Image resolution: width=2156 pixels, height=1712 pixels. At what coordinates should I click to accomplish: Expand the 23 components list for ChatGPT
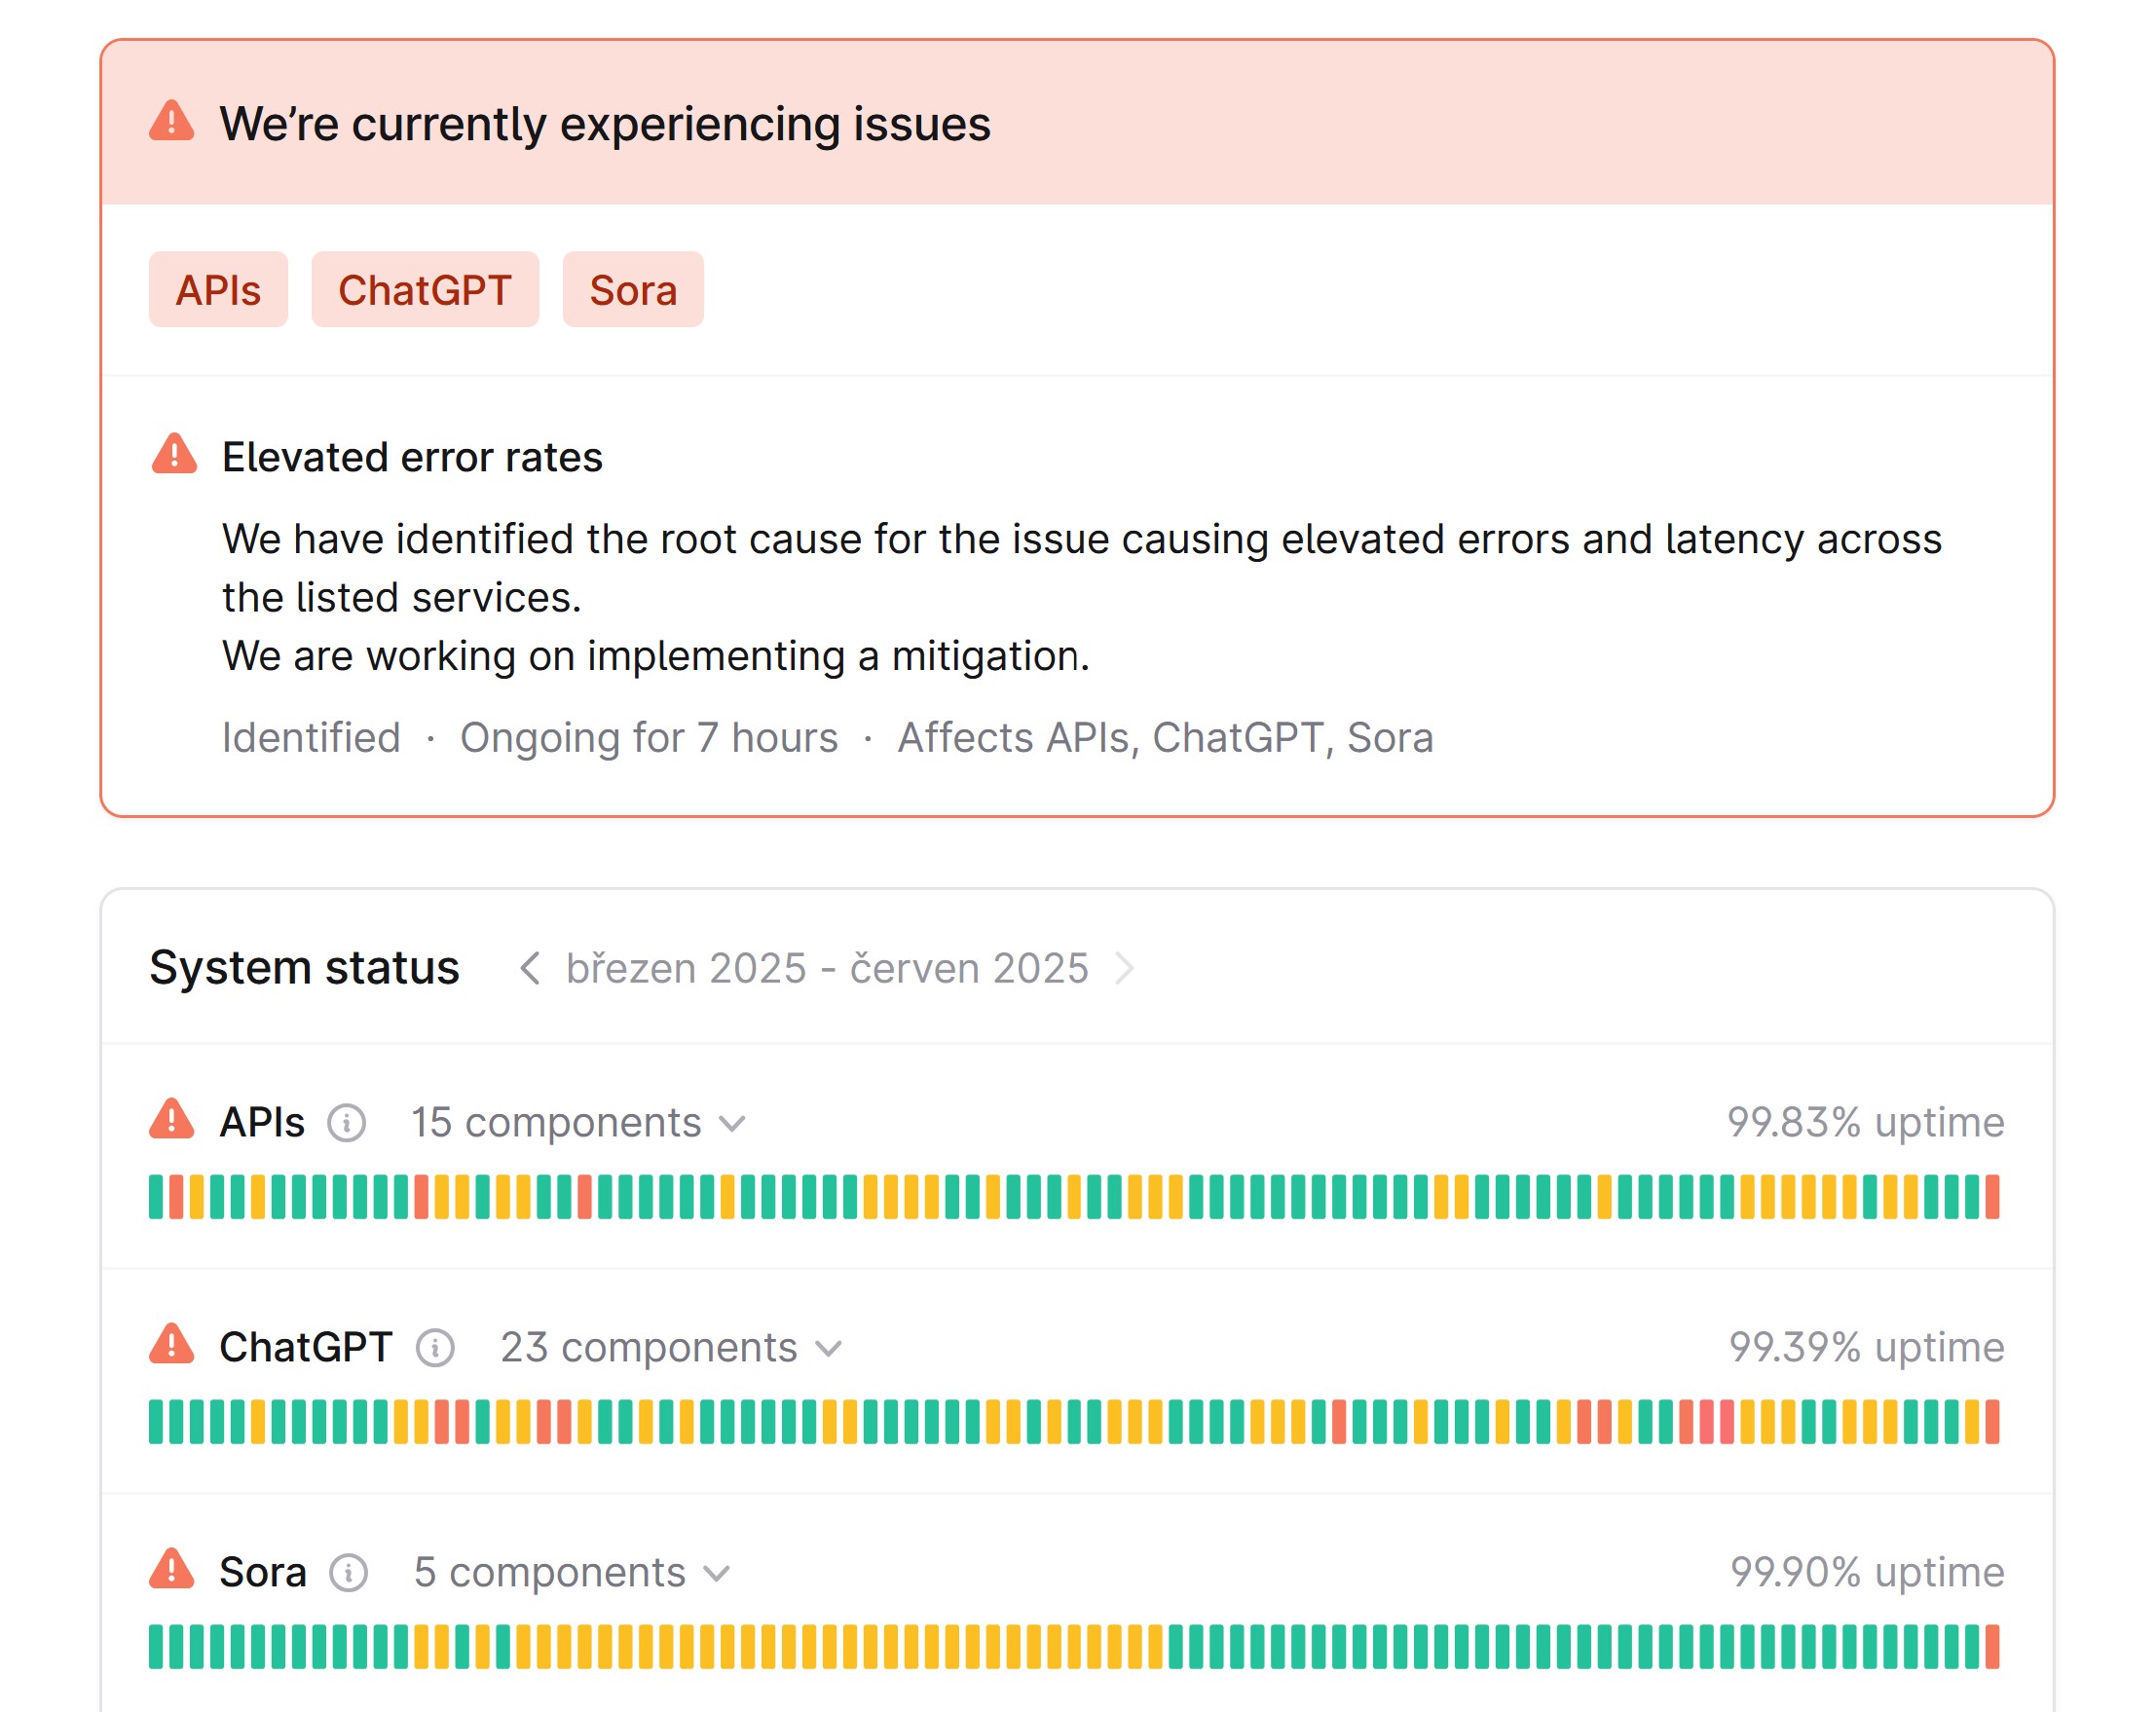click(x=671, y=1348)
